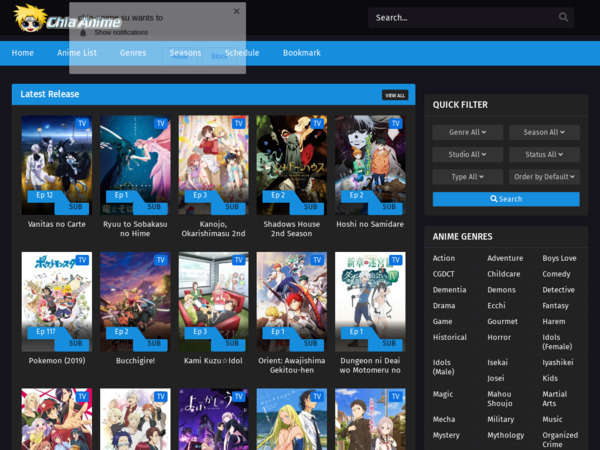600x450 pixels.
Task: Go to the Genres menu
Action: (x=133, y=53)
